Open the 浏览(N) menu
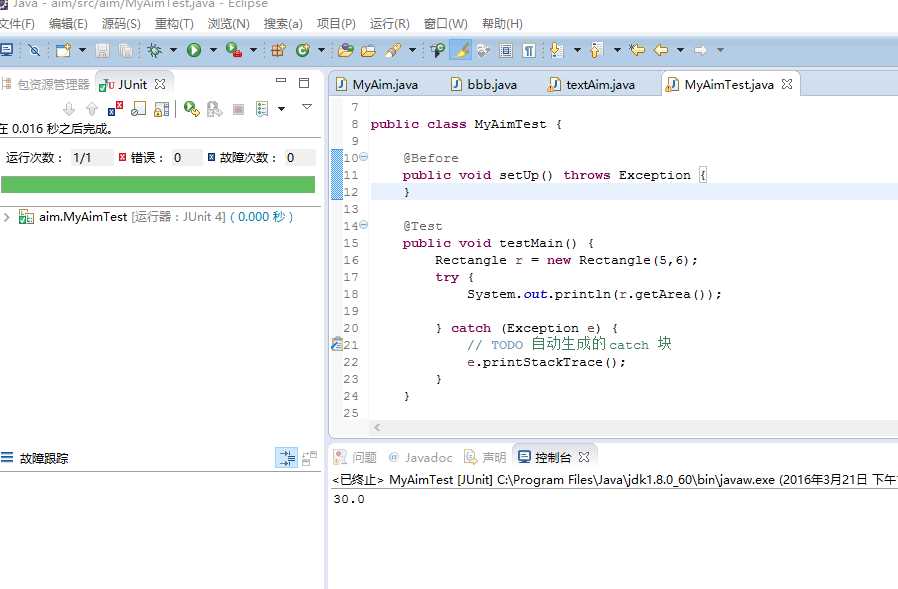This screenshot has width=898, height=589. (x=229, y=23)
